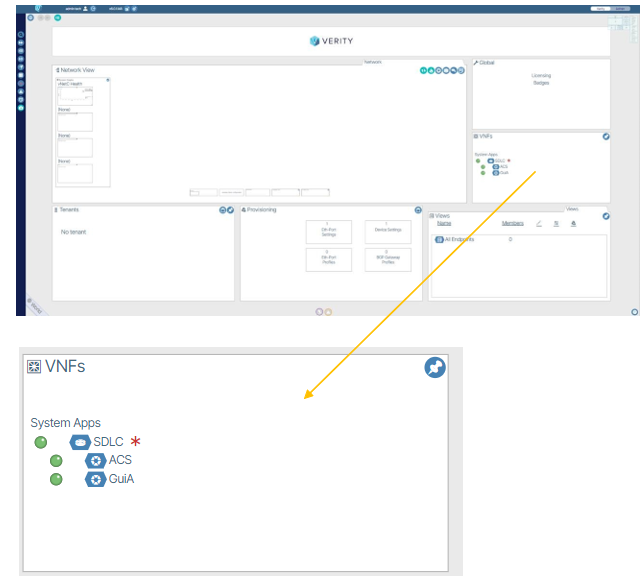This screenshot has height=581, width=643.
Task: Click the red asterisk next to SDLC
Action: pos(134,442)
